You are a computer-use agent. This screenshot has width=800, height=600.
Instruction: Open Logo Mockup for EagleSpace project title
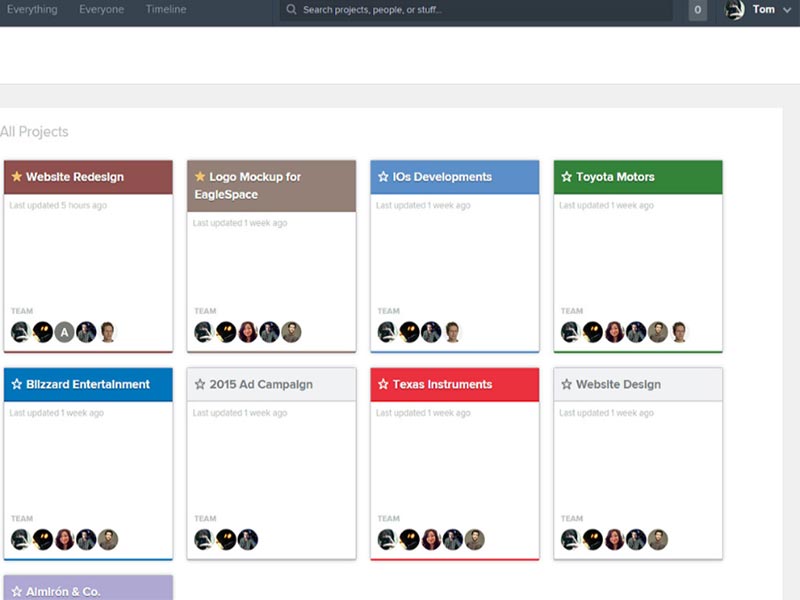tap(247, 185)
